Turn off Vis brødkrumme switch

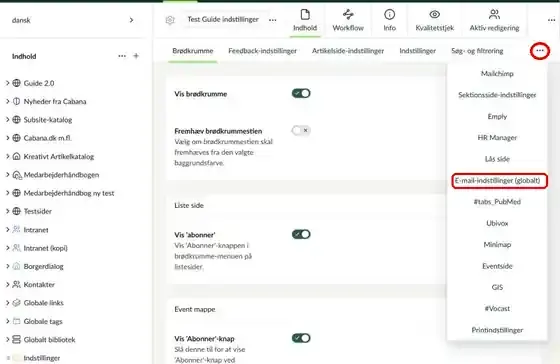coord(301,94)
